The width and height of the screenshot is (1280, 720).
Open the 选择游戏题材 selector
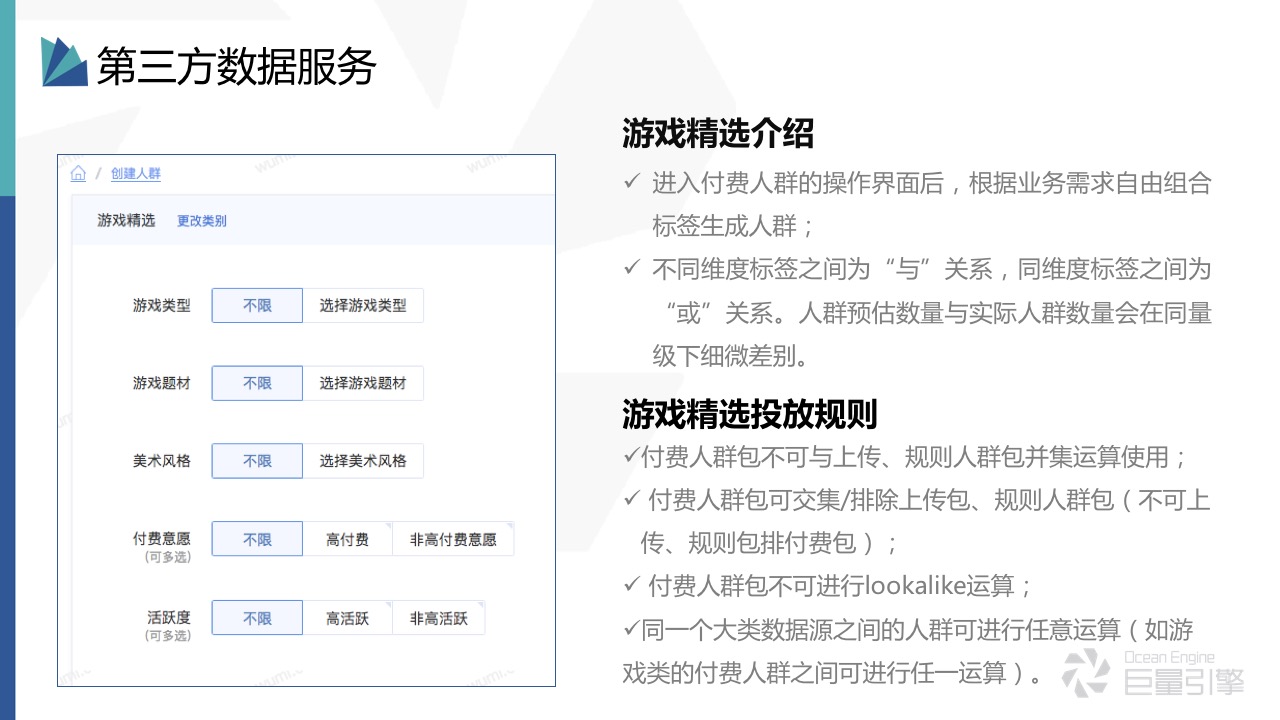coord(365,383)
